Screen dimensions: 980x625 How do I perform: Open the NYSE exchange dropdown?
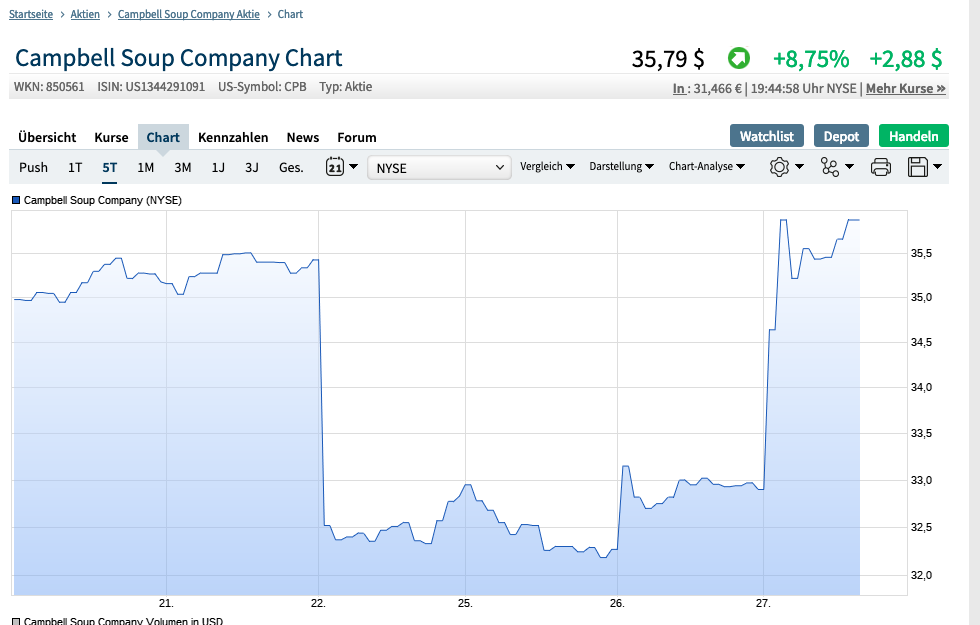tap(438, 167)
